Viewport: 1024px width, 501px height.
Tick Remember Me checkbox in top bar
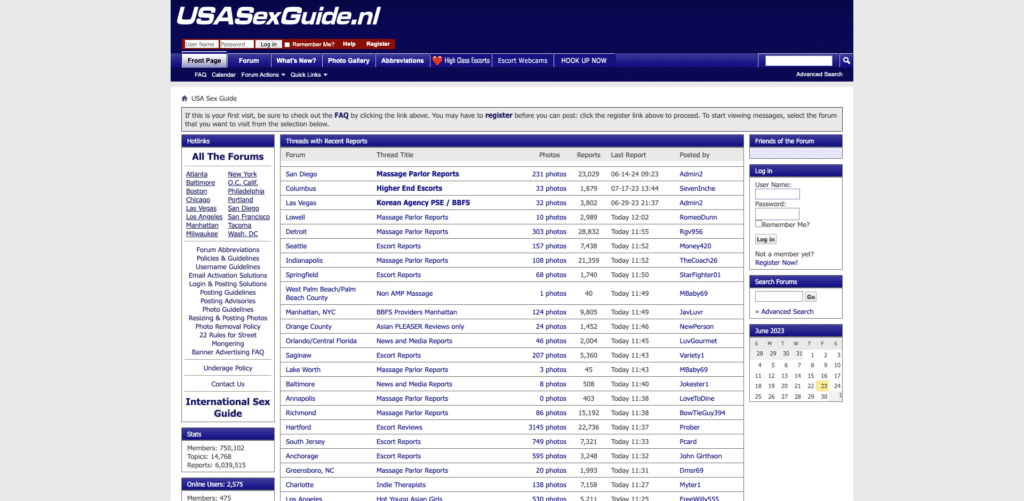click(287, 44)
